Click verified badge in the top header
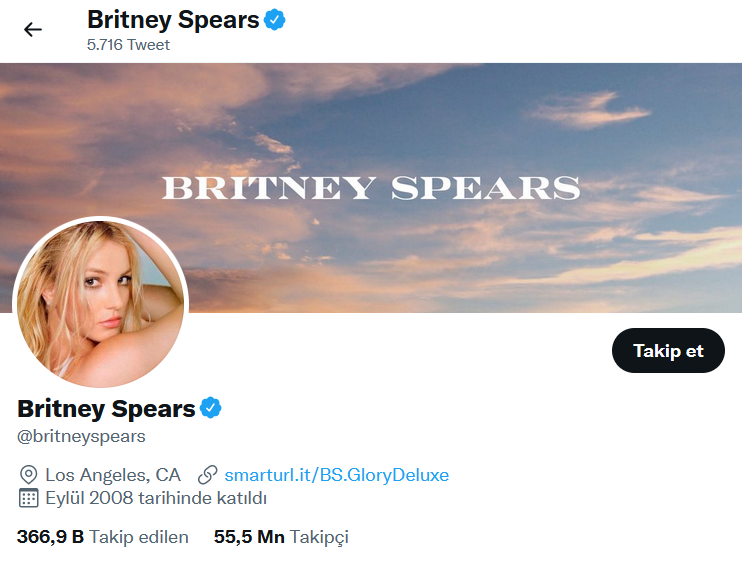The height and width of the screenshot is (577, 742). pyautogui.click(x=275, y=19)
